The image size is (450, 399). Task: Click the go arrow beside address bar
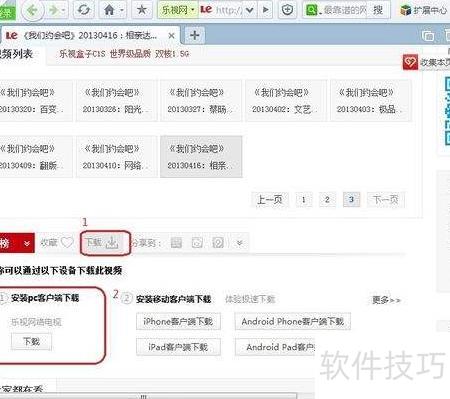(x=265, y=10)
